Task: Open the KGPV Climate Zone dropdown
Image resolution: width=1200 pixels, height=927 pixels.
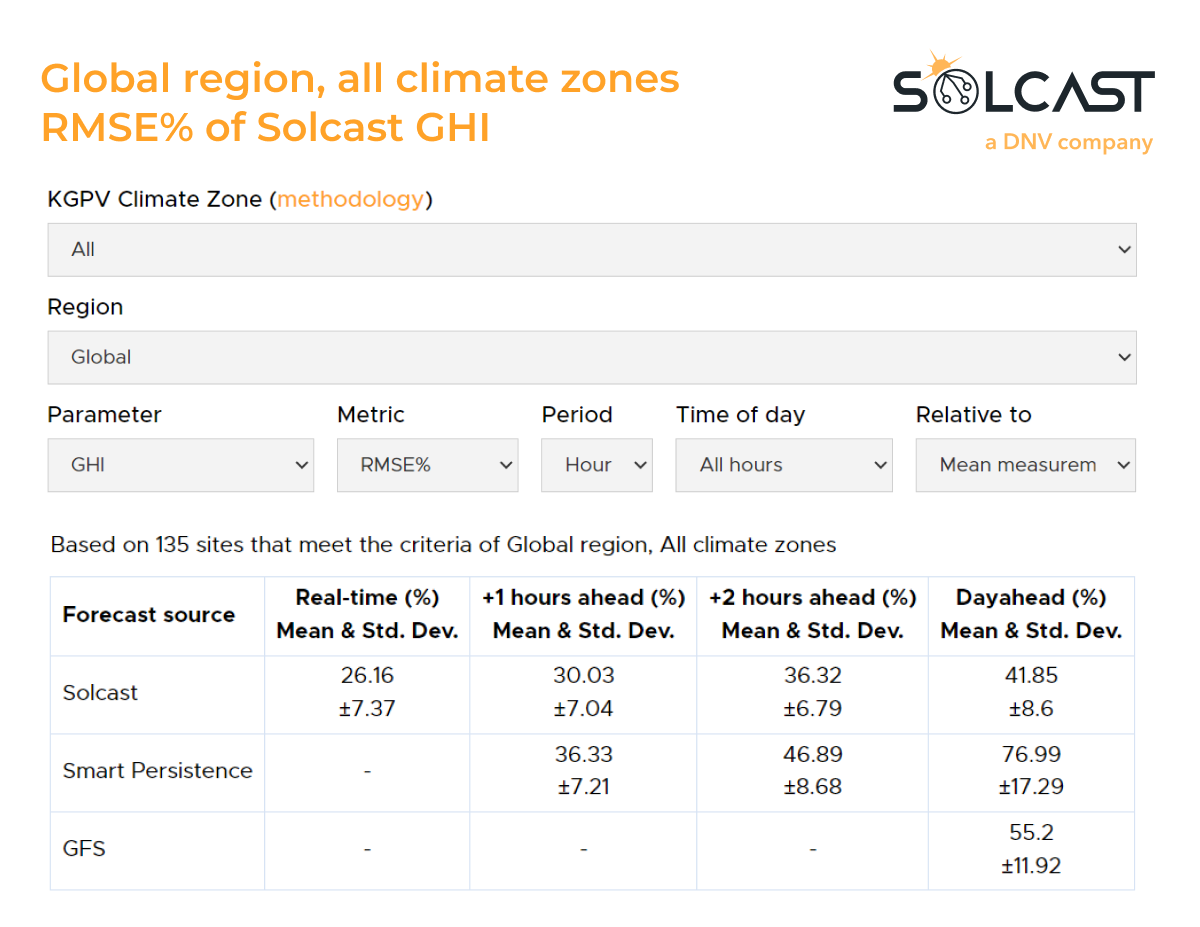Action: [x=592, y=250]
